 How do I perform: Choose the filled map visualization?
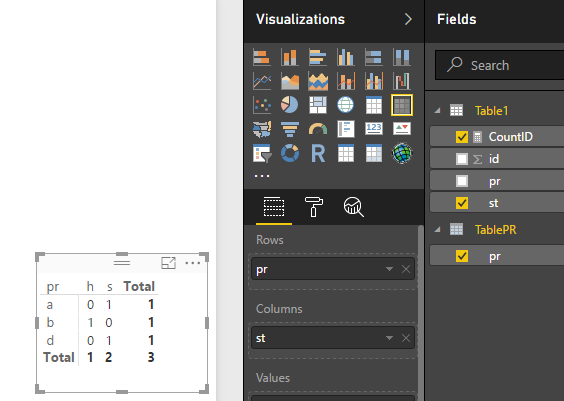261,129
